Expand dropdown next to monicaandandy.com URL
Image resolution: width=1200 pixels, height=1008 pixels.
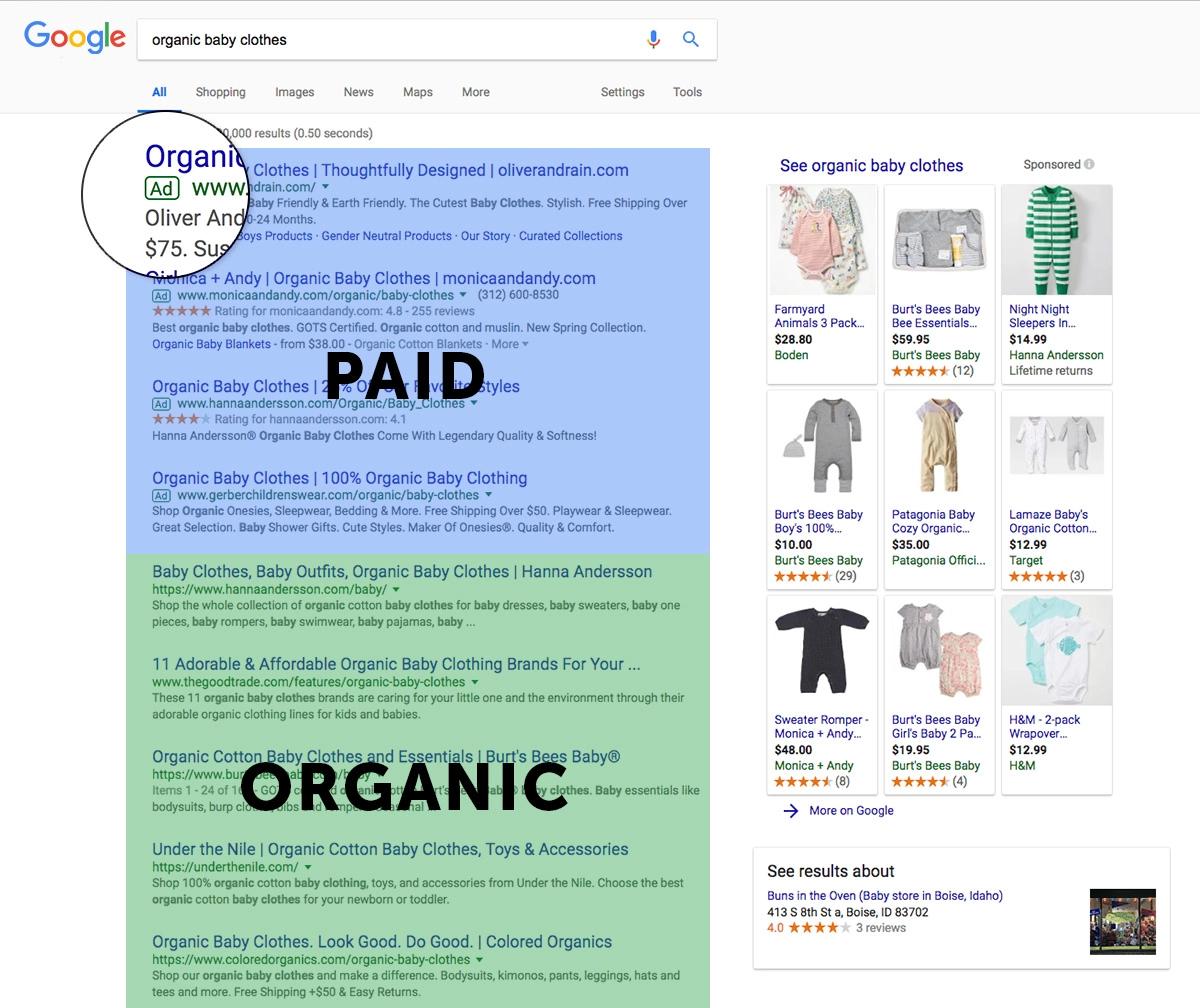[463, 295]
